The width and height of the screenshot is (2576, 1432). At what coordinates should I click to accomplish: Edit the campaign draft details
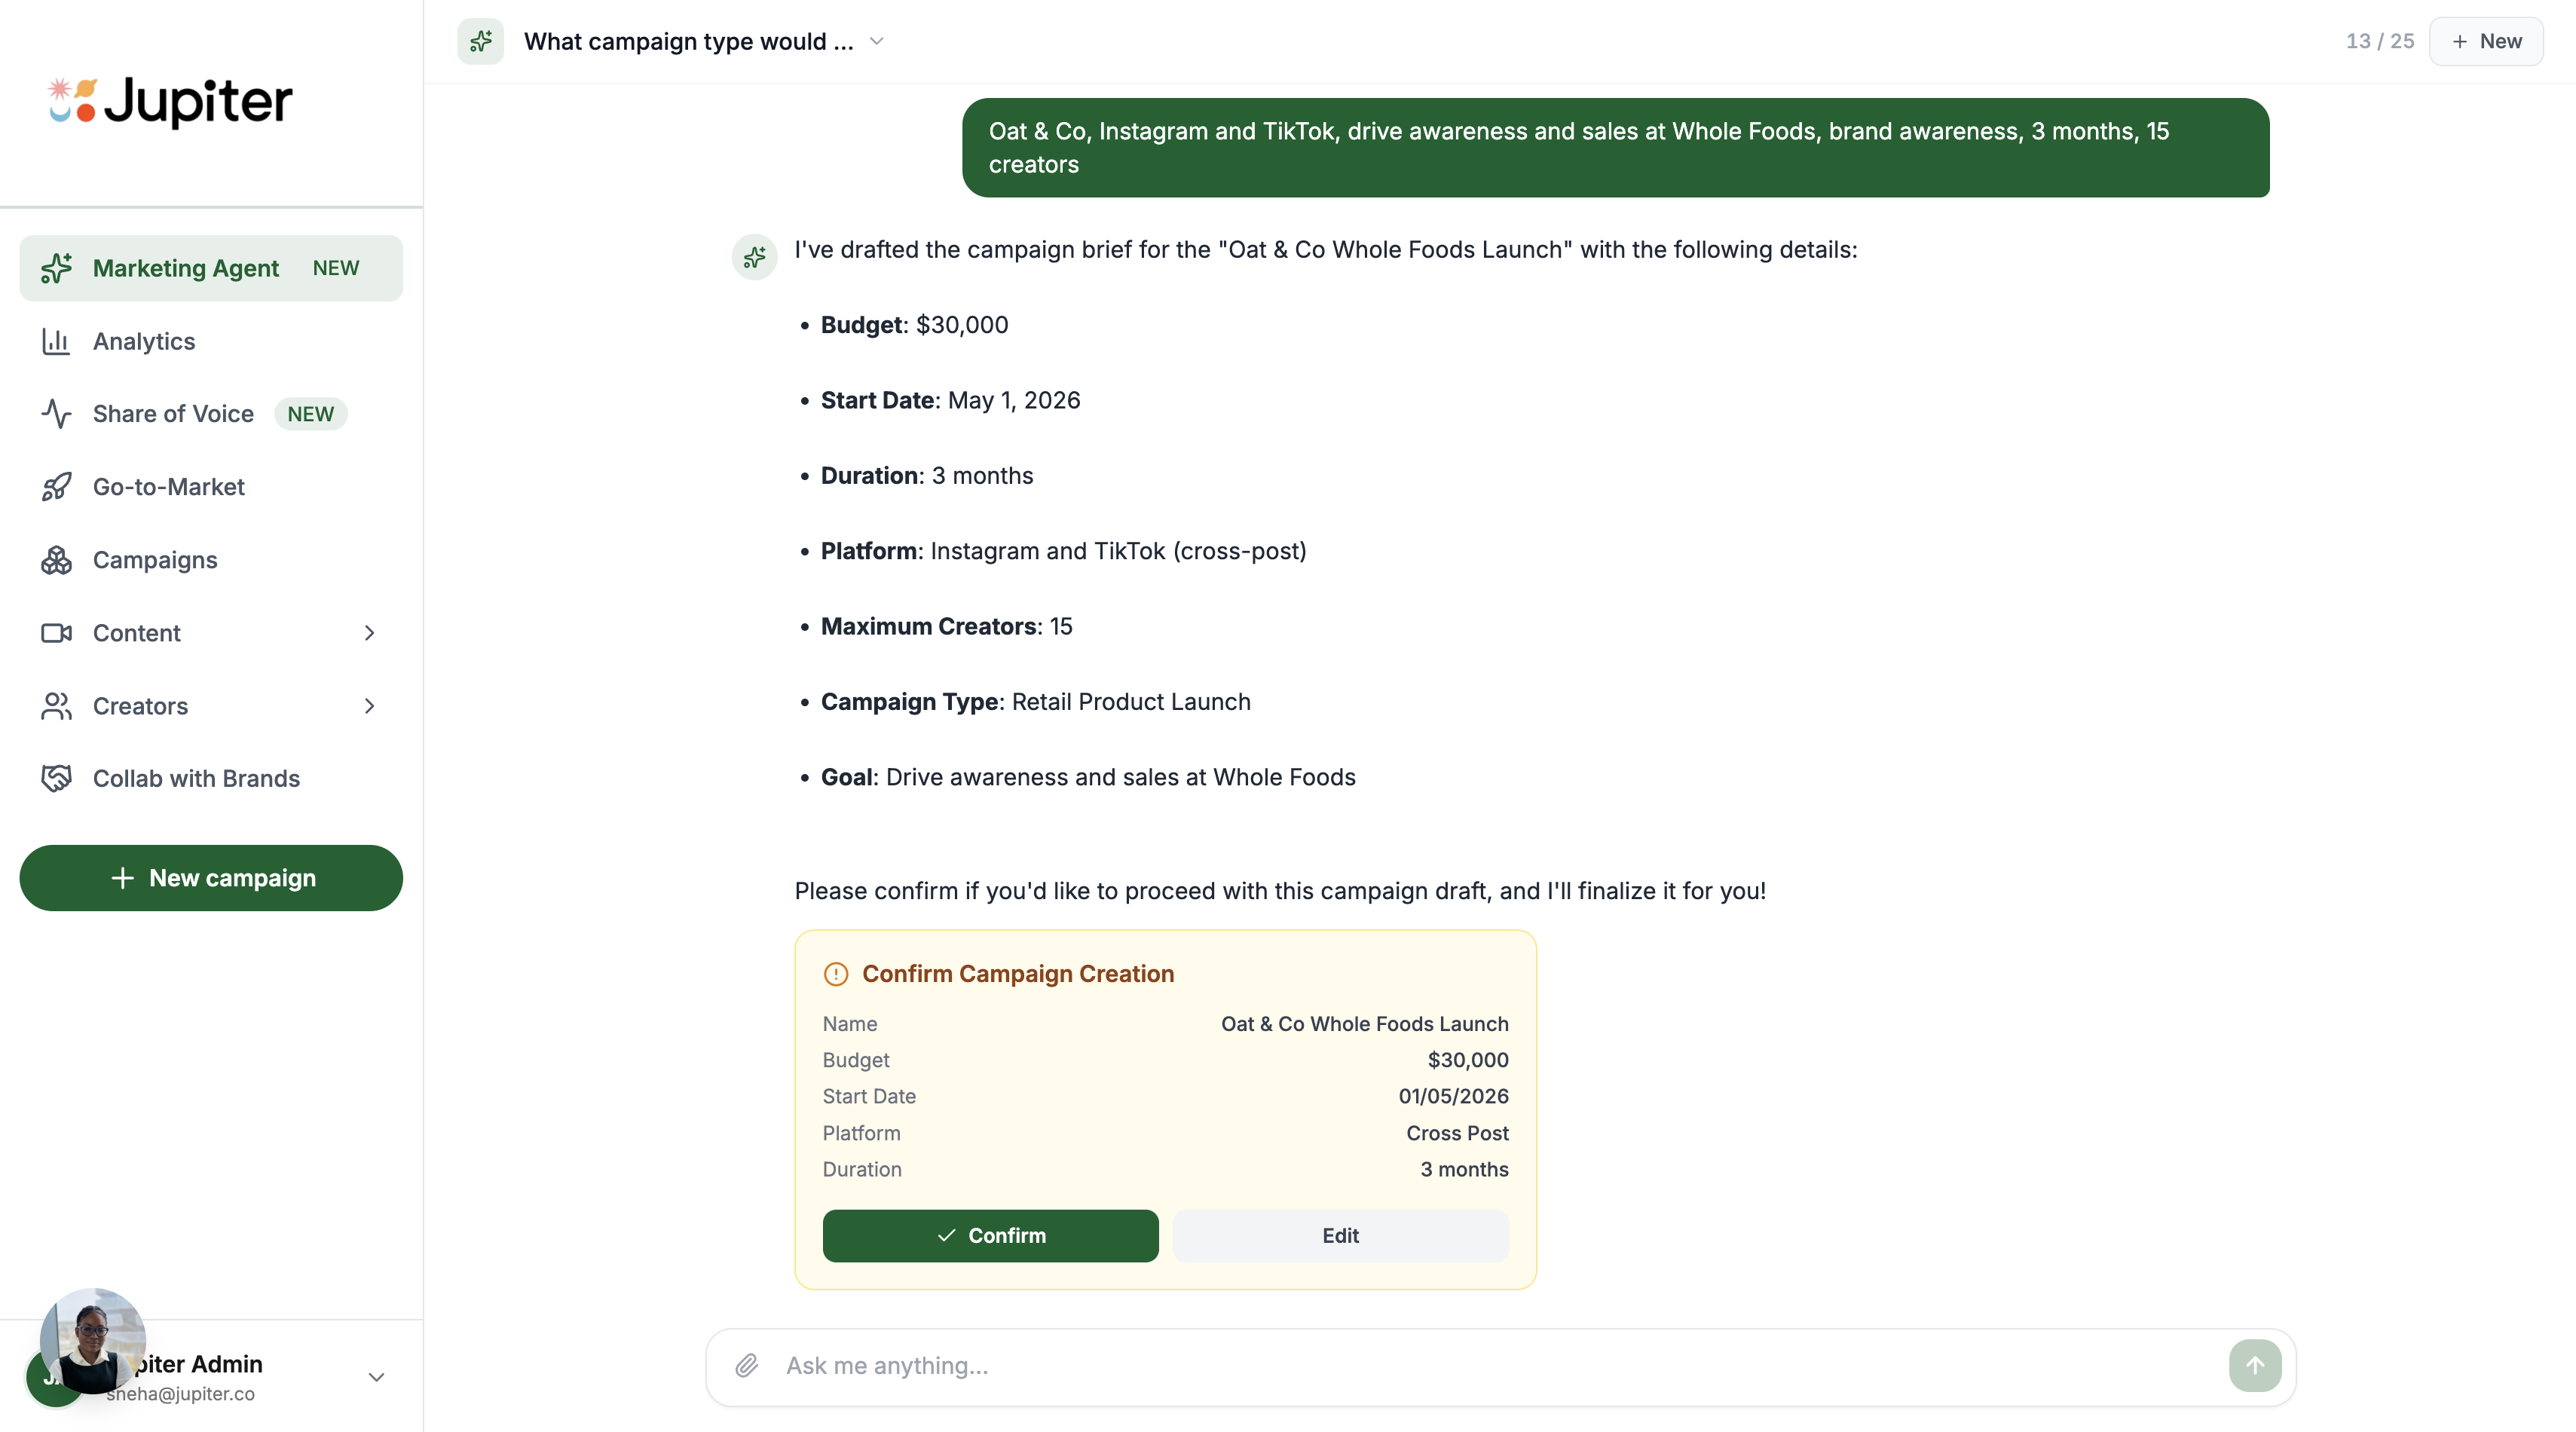pos(1340,1236)
